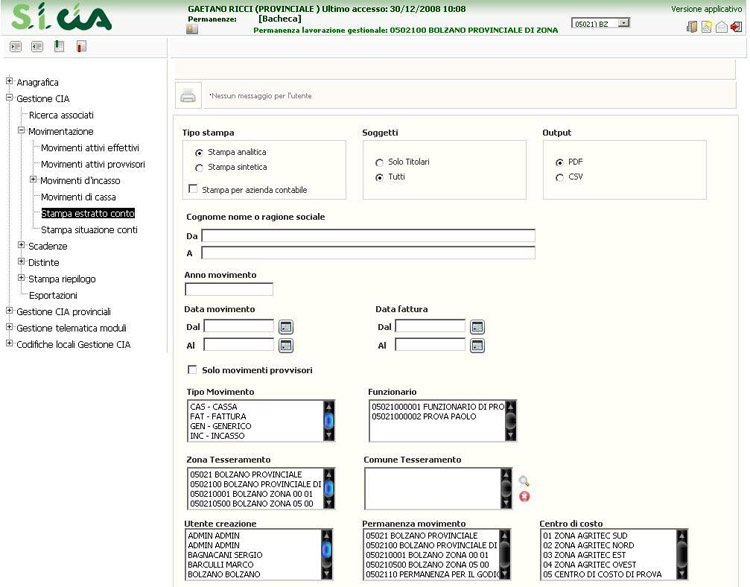Open calendar picker for Data fattura Al

click(477, 345)
